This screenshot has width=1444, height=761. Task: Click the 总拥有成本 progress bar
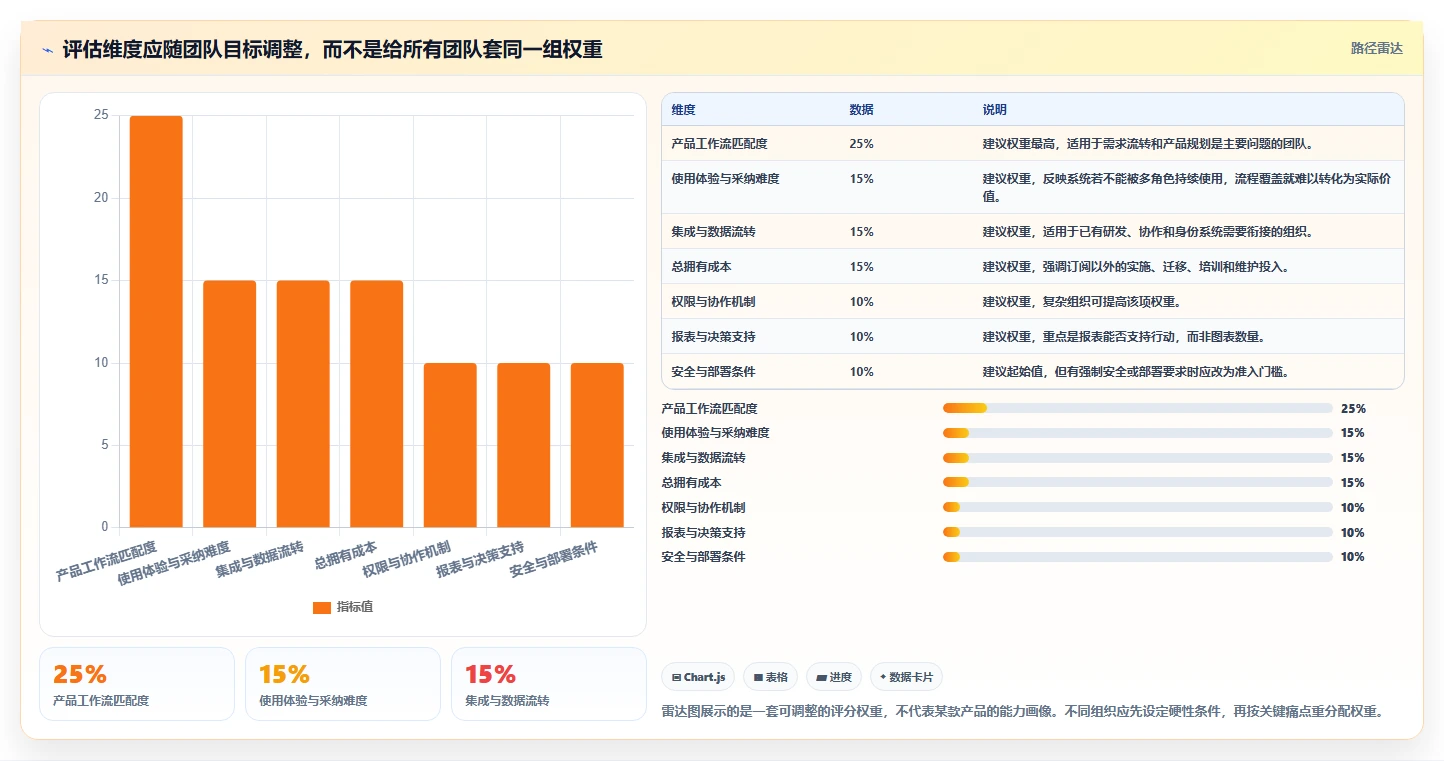coord(1137,482)
